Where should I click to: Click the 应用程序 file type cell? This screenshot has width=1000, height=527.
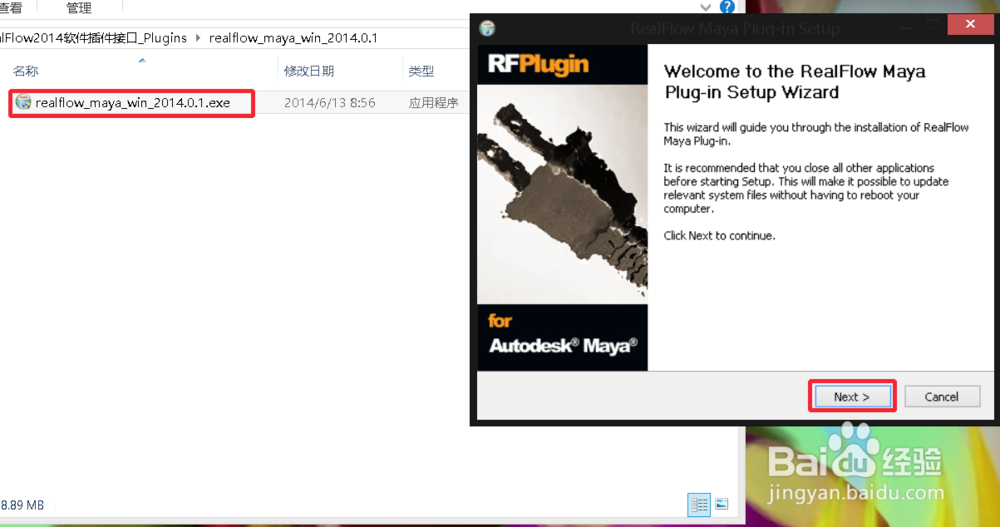434,103
